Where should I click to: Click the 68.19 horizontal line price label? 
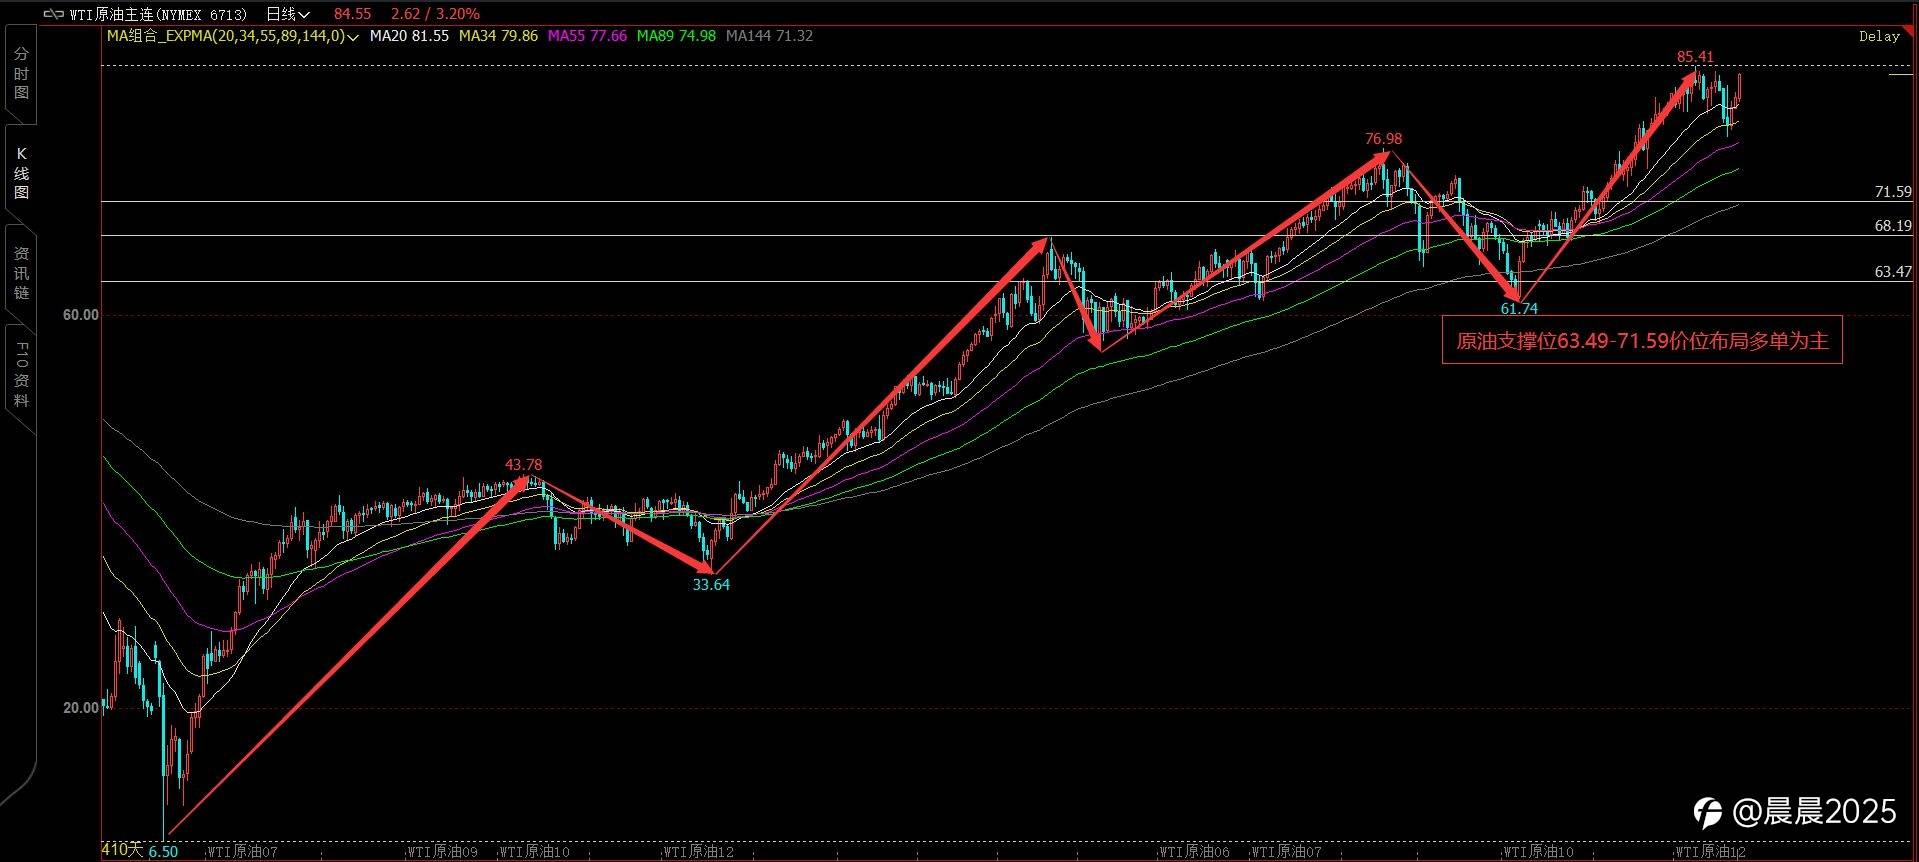coord(1893,226)
